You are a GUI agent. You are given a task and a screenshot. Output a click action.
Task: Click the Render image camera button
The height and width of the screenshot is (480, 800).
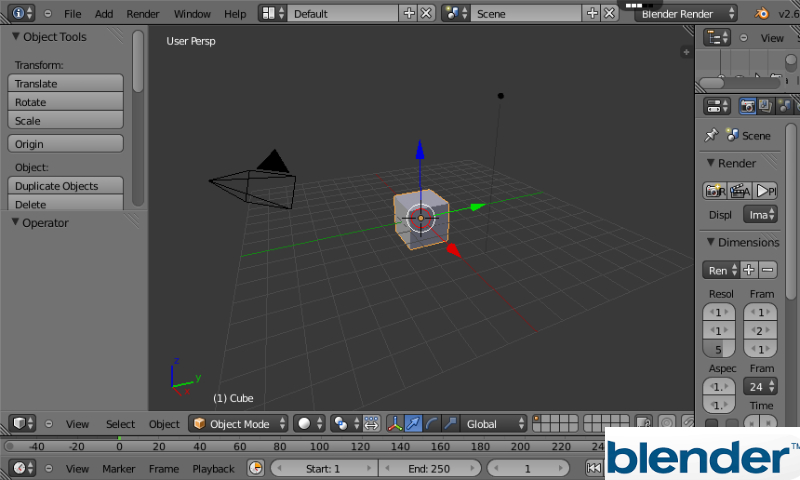click(714, 190)
